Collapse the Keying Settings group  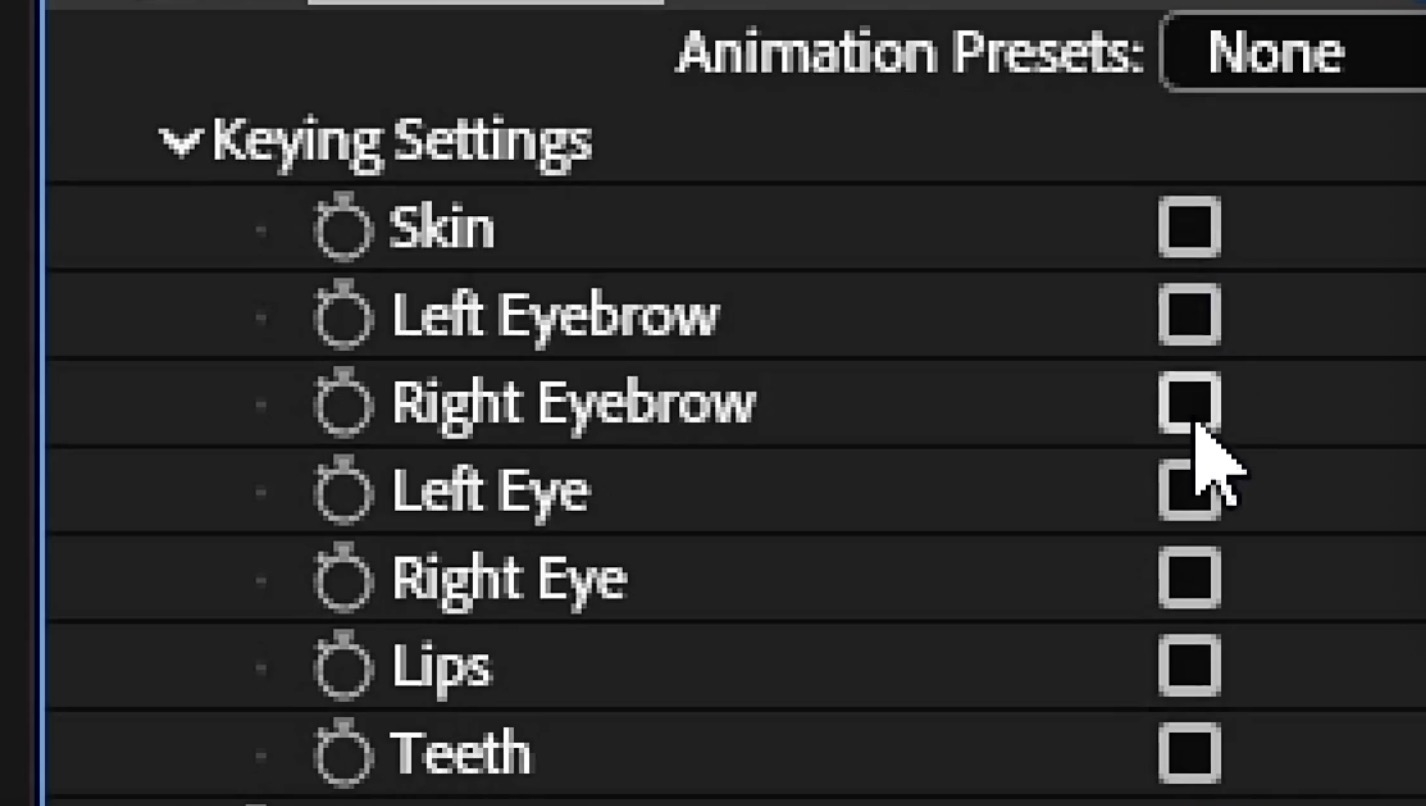[x=181, y=142]
